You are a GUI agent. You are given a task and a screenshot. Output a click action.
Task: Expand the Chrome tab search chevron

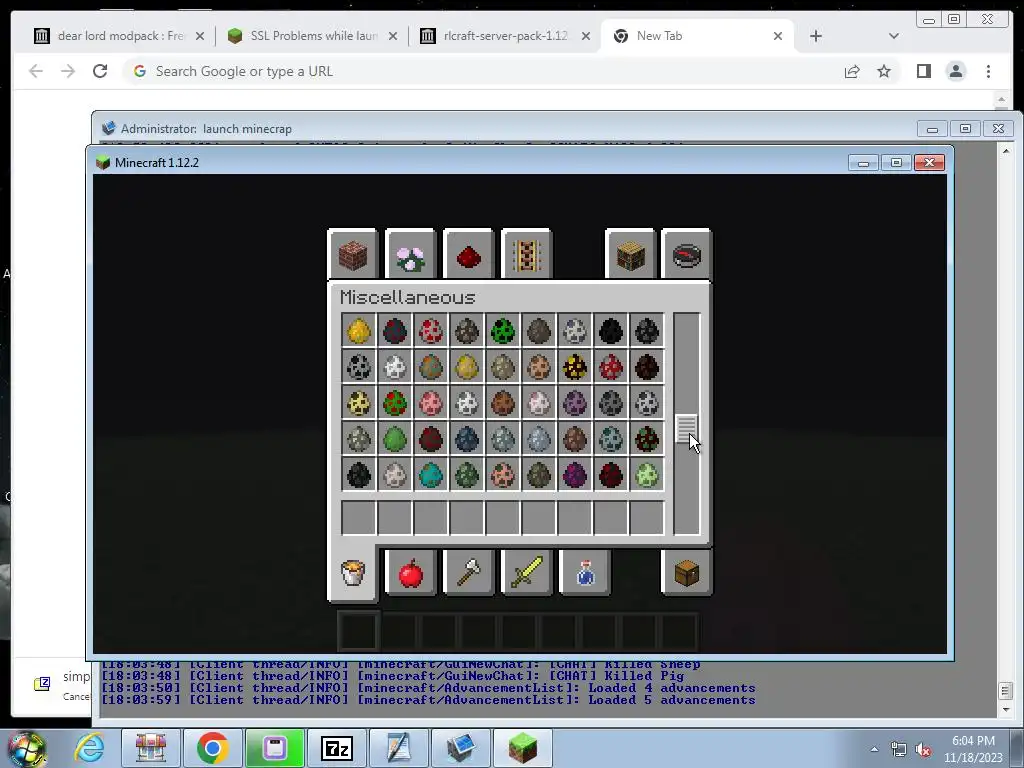[x=893, y=36]
